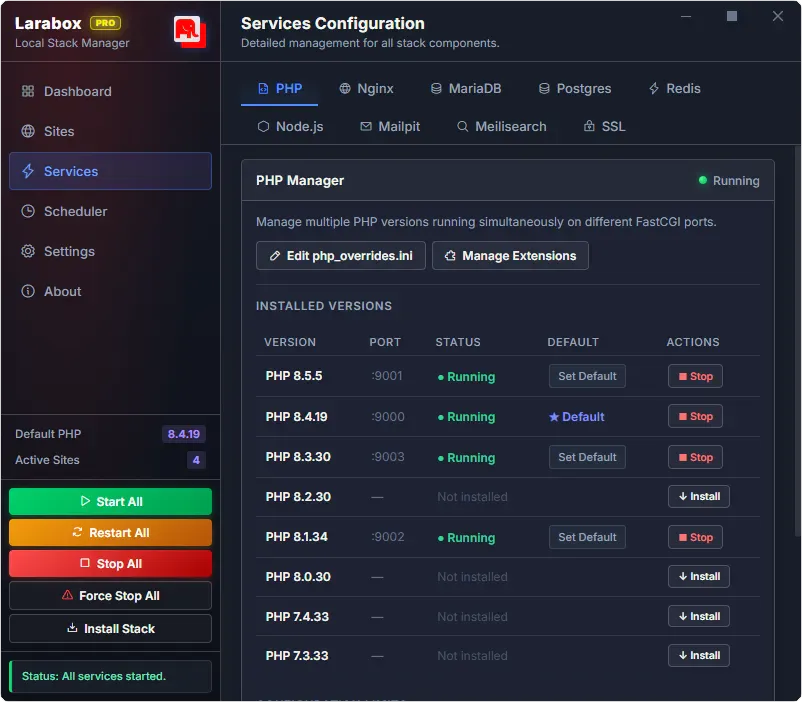The height and width of the screenshot is (702, 802).
Task: Stop PHP 8.4.19
Action: click(x=695, y=416)
